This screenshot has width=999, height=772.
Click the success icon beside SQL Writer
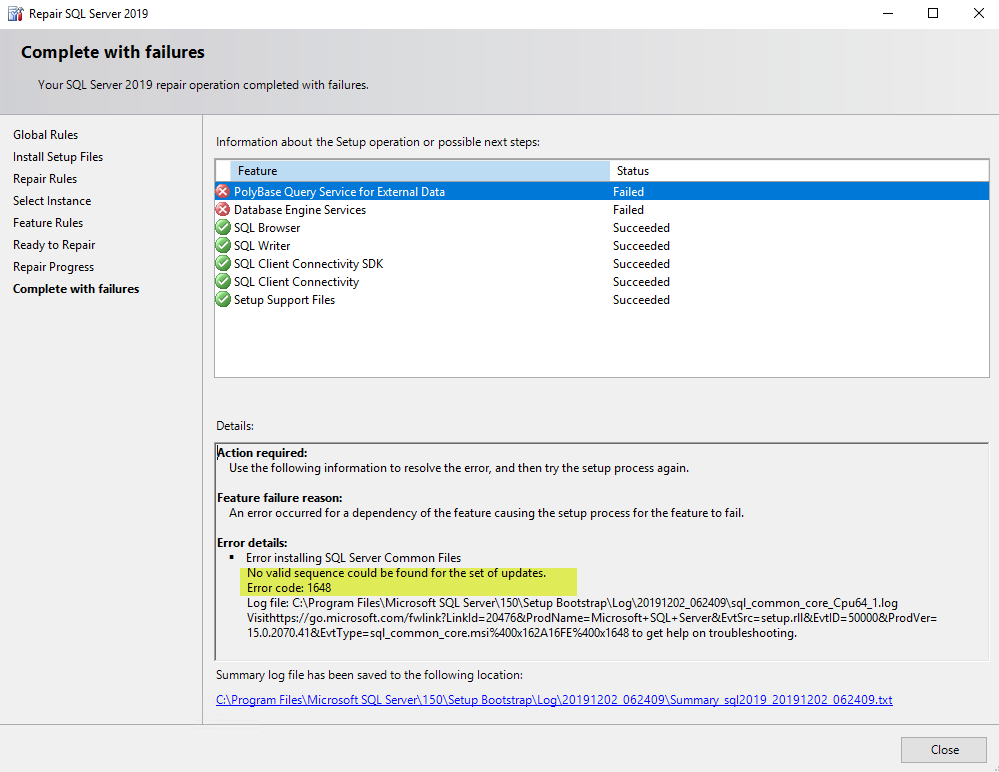[222, 245]
